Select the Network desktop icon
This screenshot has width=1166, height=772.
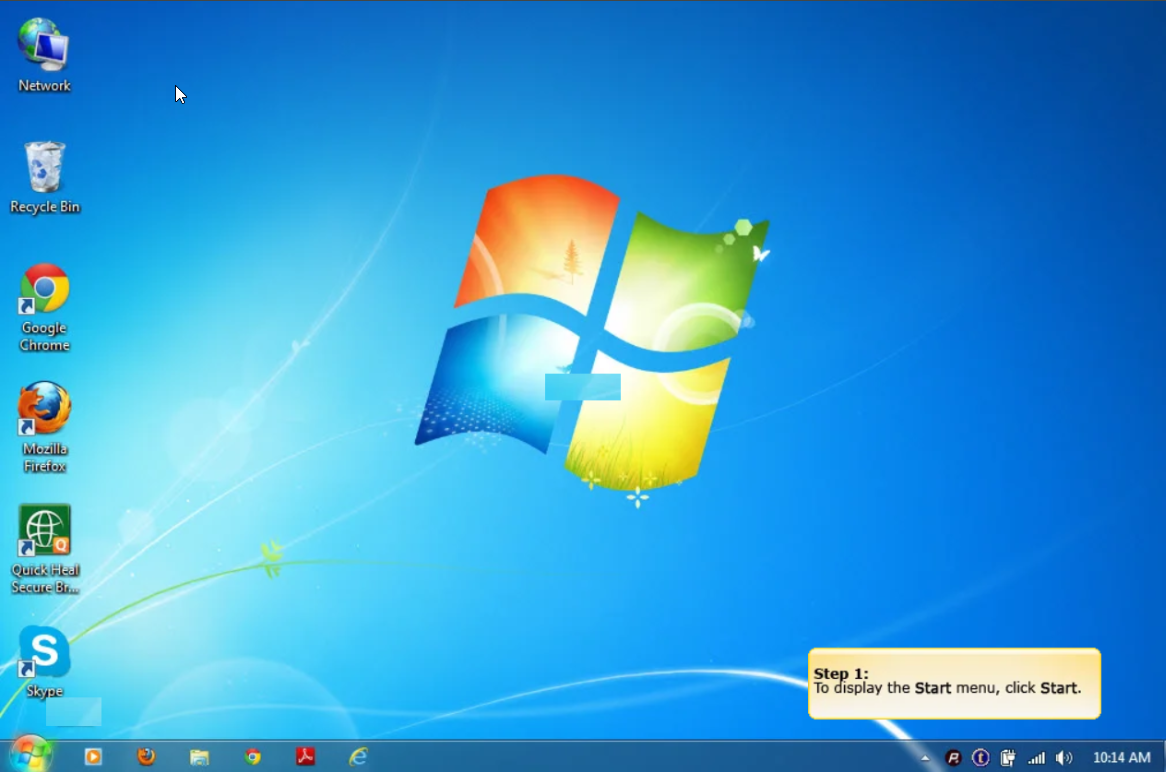(44, 50)
